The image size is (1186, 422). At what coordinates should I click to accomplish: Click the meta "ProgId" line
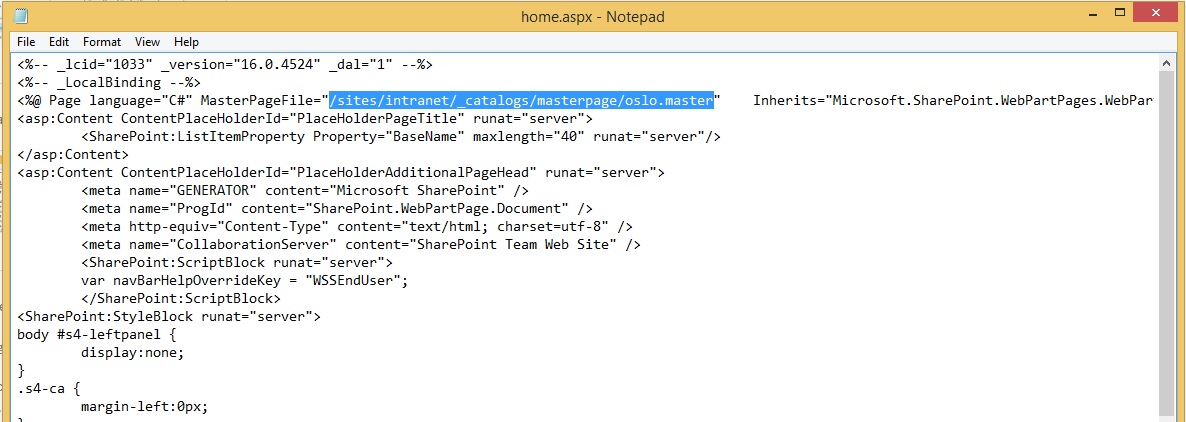tap(337, 209)
